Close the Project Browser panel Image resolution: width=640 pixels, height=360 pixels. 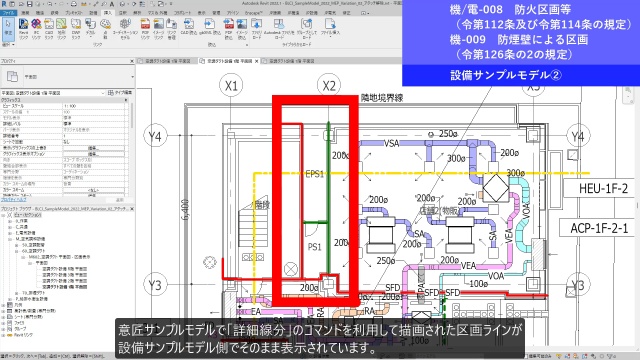(x=132, y=209)
